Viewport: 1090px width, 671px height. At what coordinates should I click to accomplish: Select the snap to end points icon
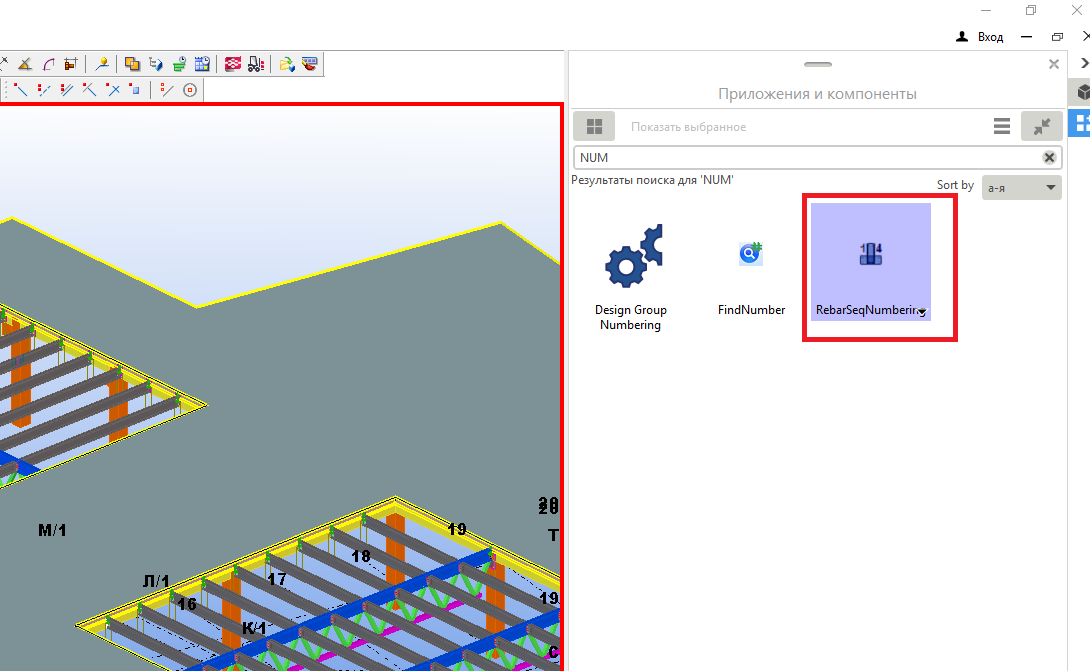tap(21, 90)
